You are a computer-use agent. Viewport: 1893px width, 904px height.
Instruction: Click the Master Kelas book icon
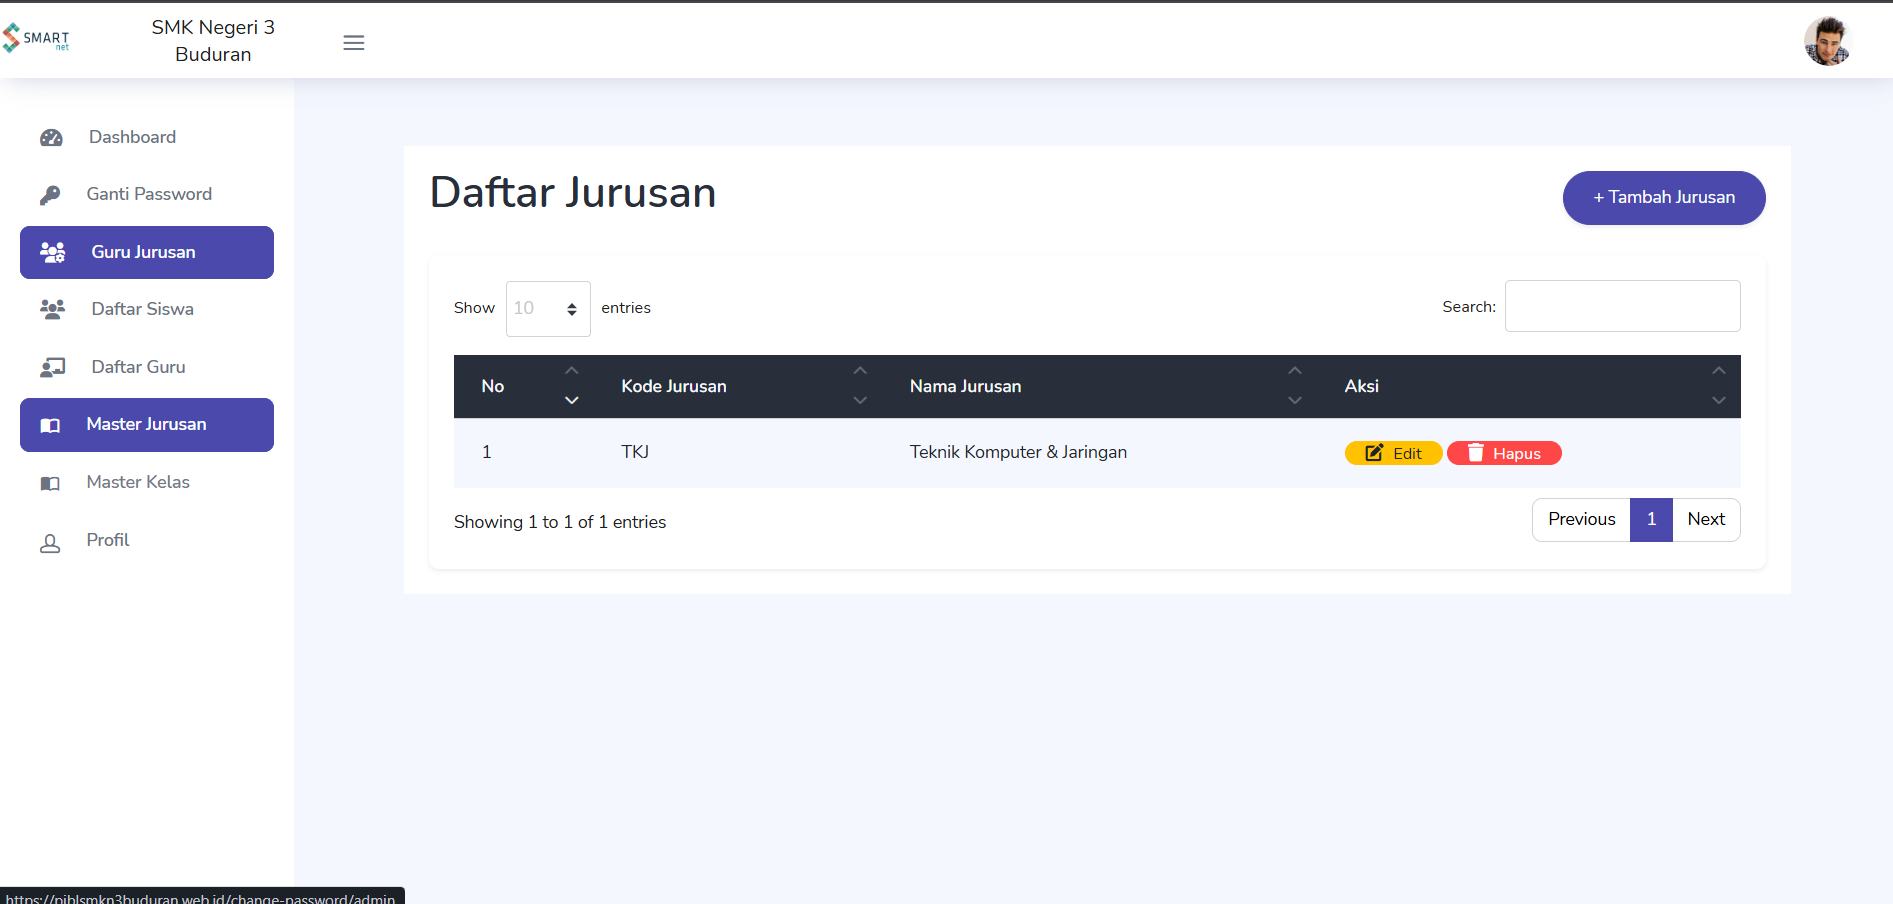pyautogui.click(x=50, y=484)
